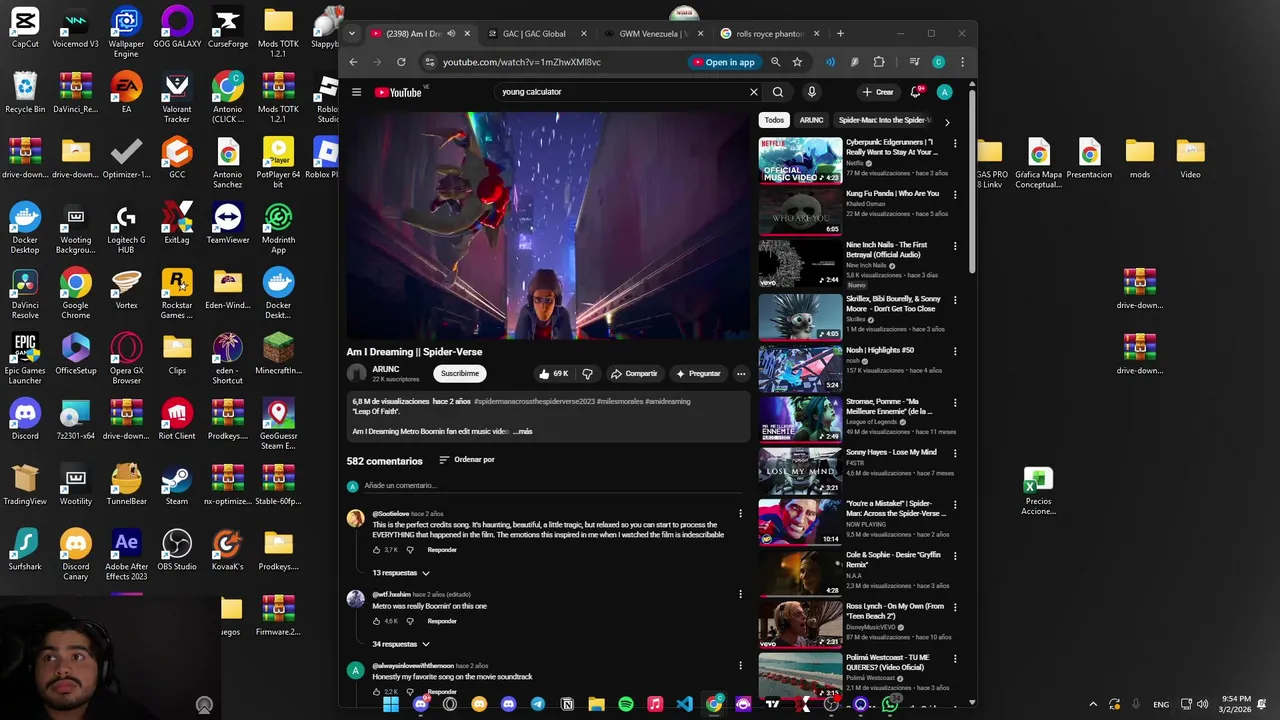Reply to @Sootielove with Responder
This screenshot has width=1280, height=720.
coord(442,550)
